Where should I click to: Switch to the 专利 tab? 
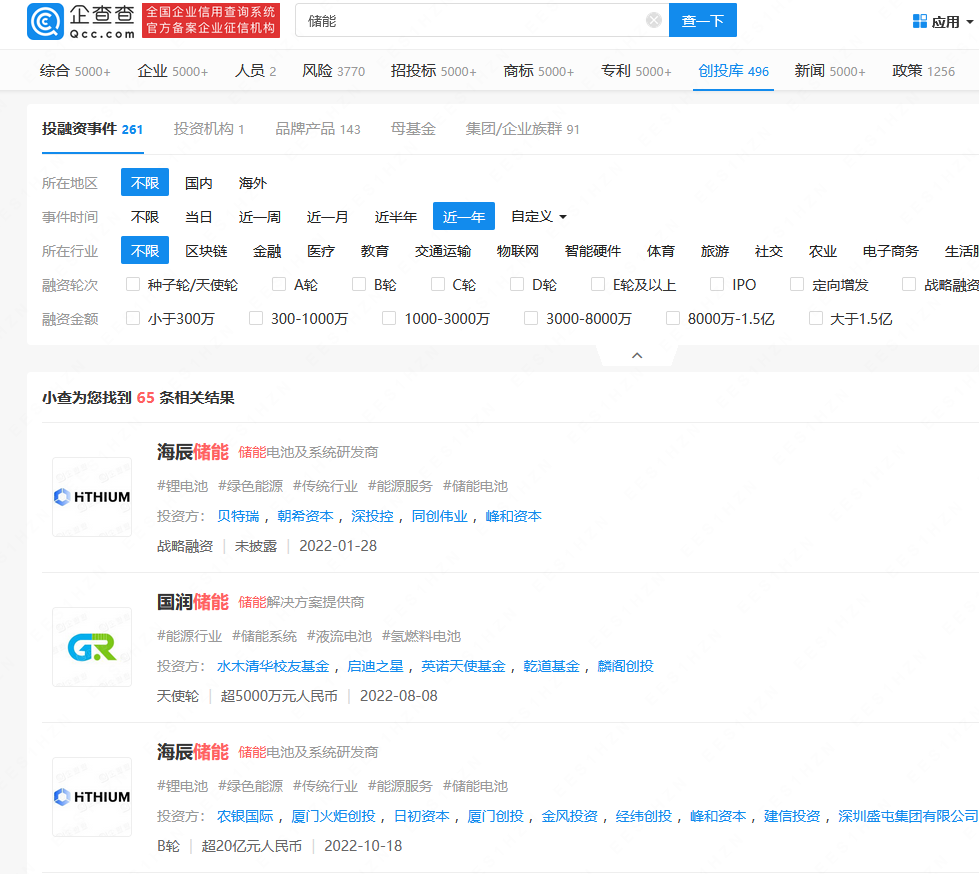point(636,71)
